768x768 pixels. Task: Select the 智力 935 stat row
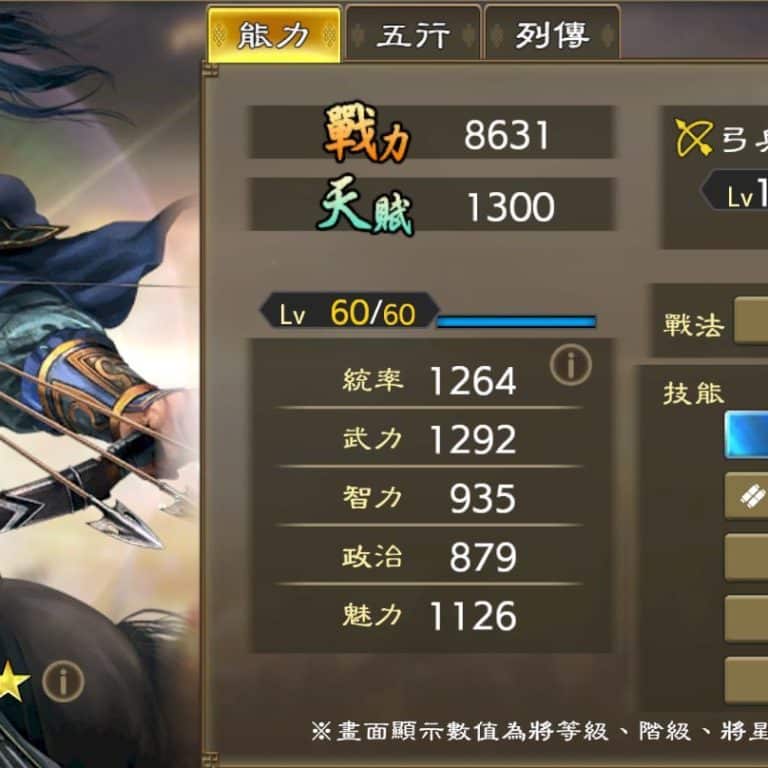pyautogui.click(x=430, y=496)
